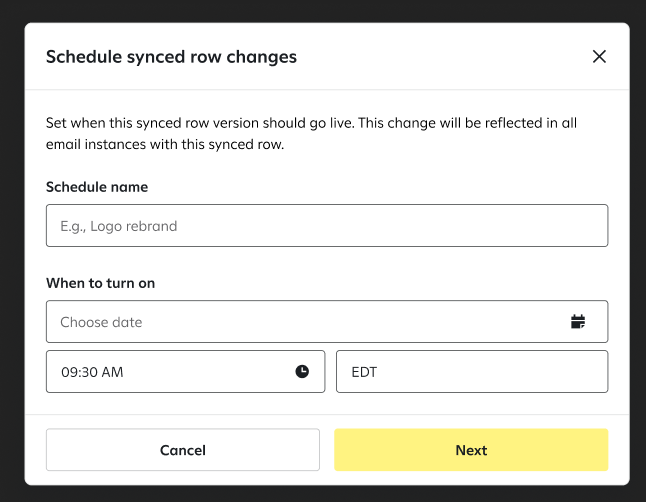Open the EDT timezone selector
This screenshot has height=502, width=646.
[x=472, y=371]
